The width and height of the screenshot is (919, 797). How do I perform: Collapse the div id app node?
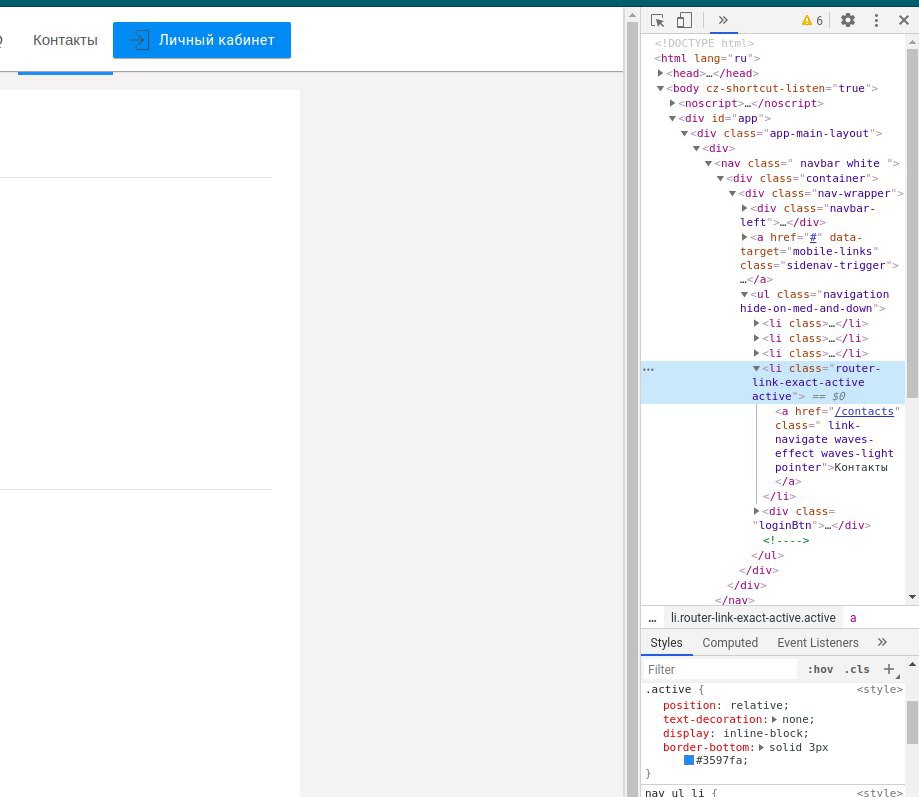[x=672, y=118]
